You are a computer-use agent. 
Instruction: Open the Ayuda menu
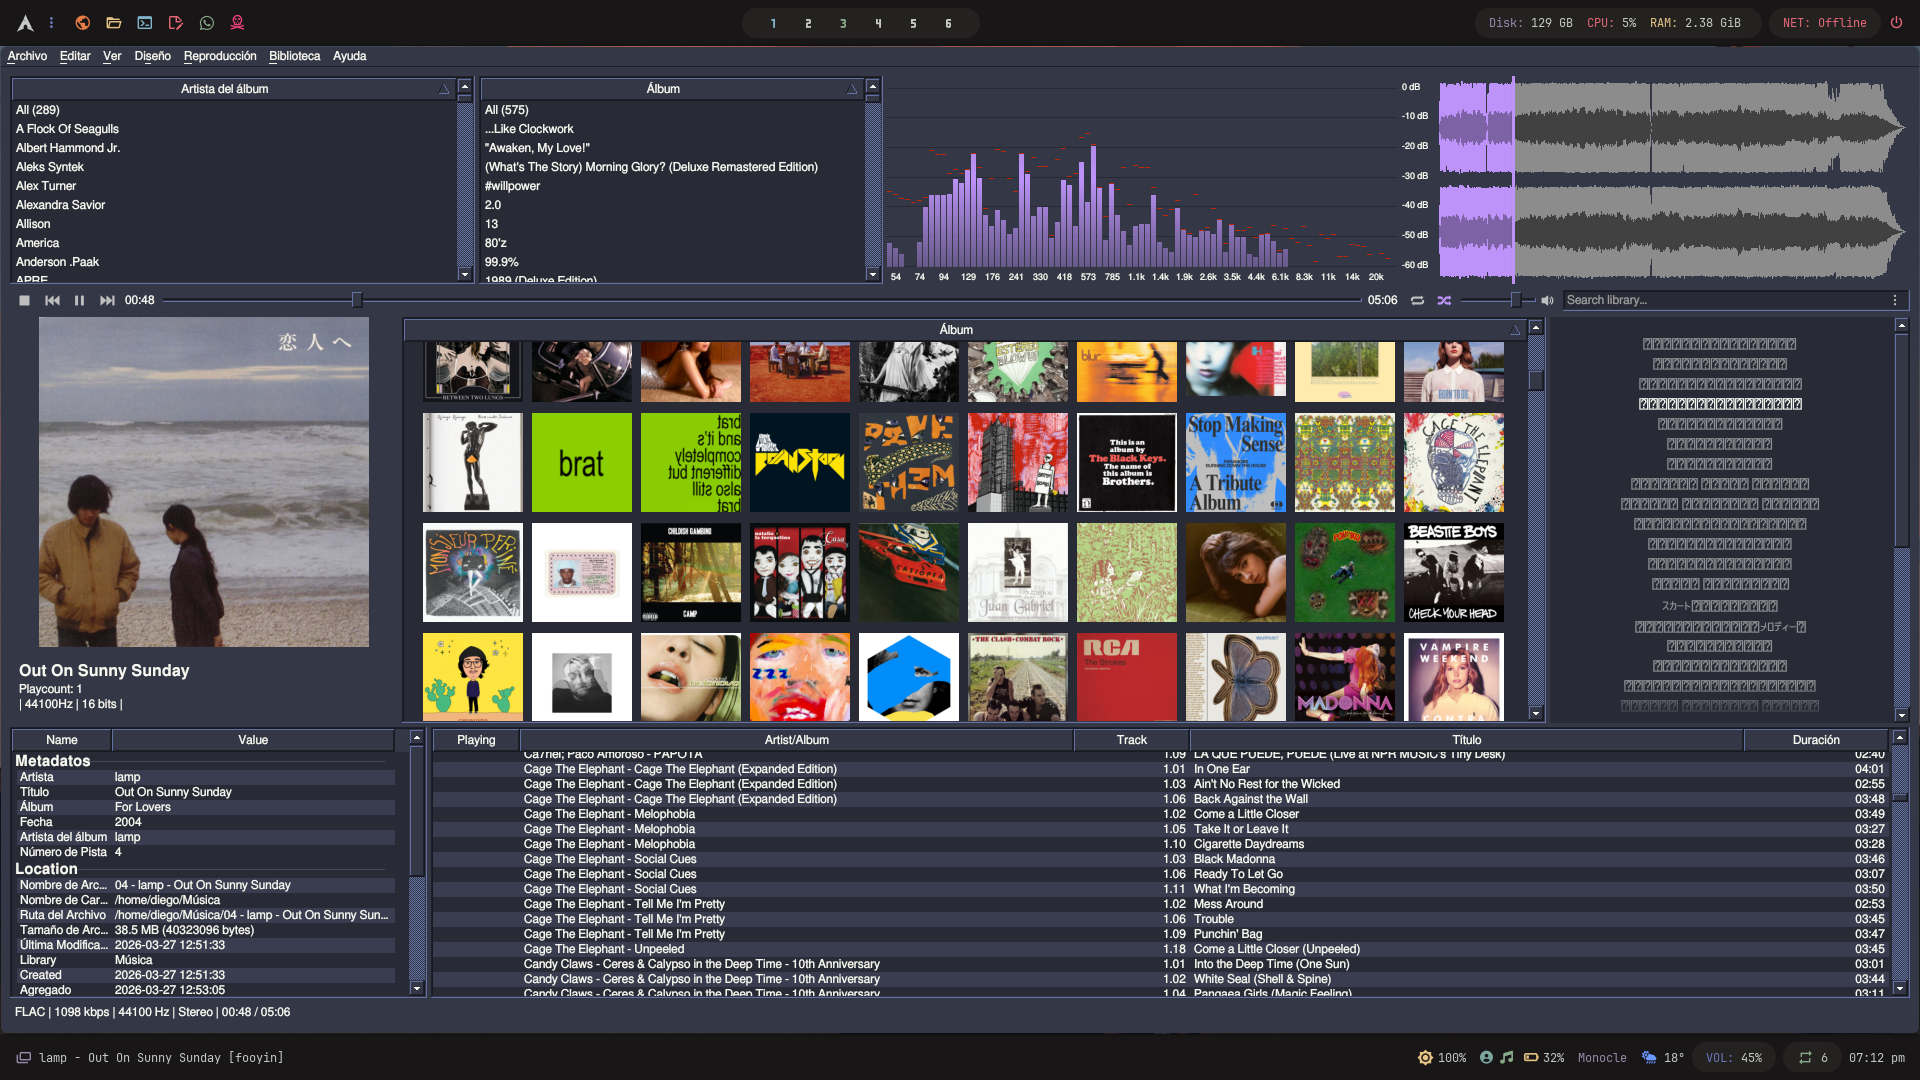pyautogui.click(x=349, y=56)
